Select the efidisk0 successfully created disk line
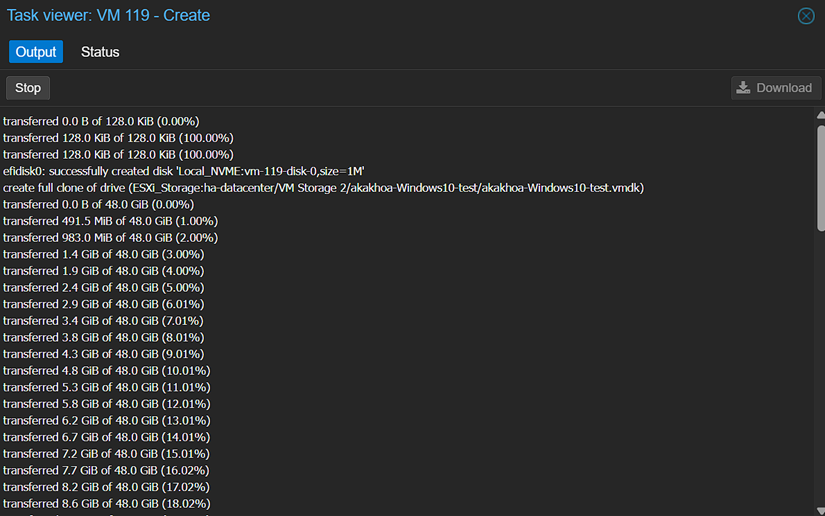 click(184, 171)
